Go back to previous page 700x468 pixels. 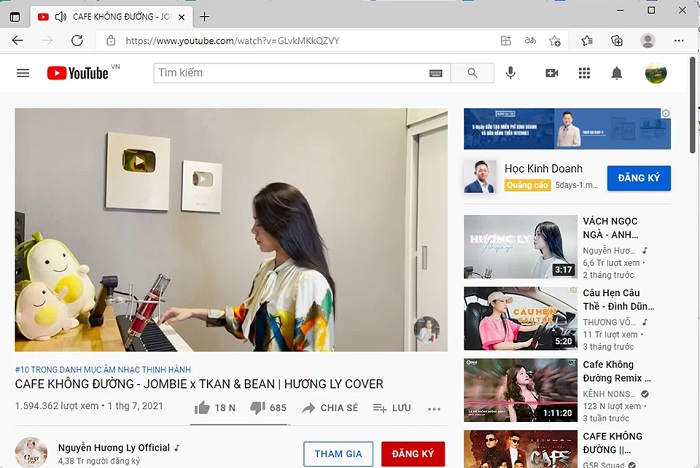(x=17, y=41)
